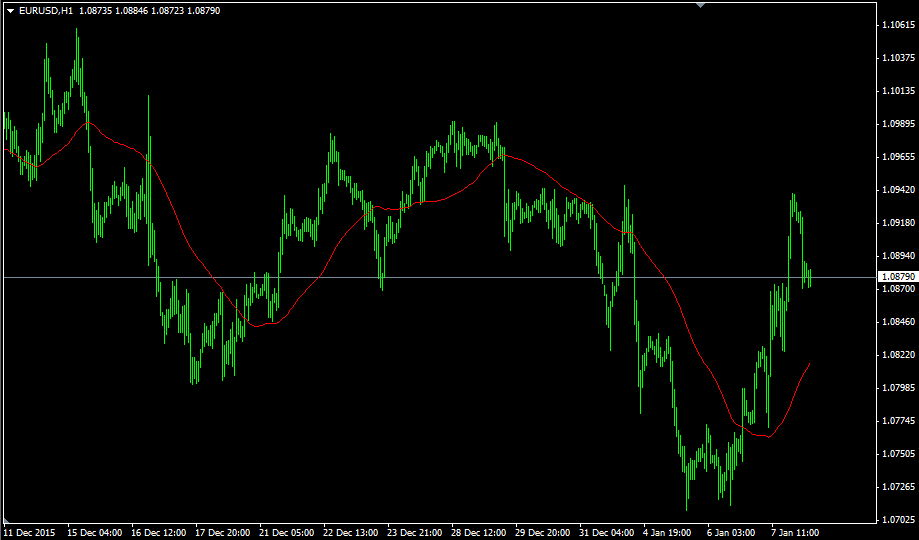The height and width of the screenshot is (540, 919).
Task: Click the 31 Dec 04:00 time label
Action: [x=607, y=532]
